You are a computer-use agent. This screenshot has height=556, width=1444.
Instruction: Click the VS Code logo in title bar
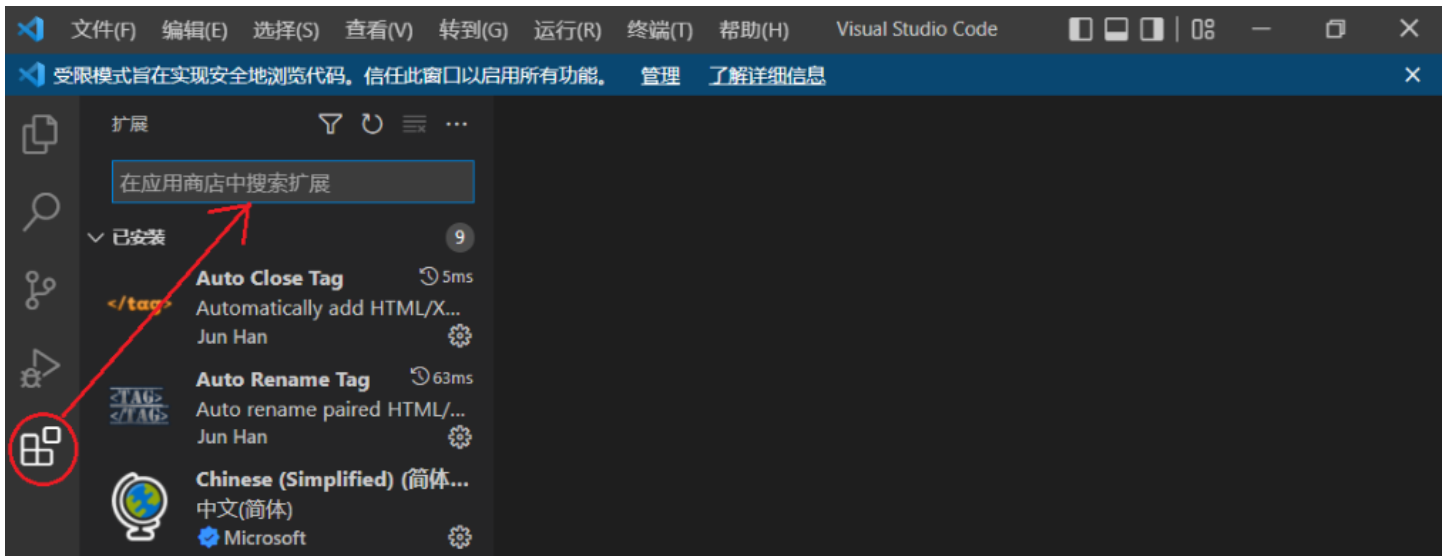(x=32, y=30)
